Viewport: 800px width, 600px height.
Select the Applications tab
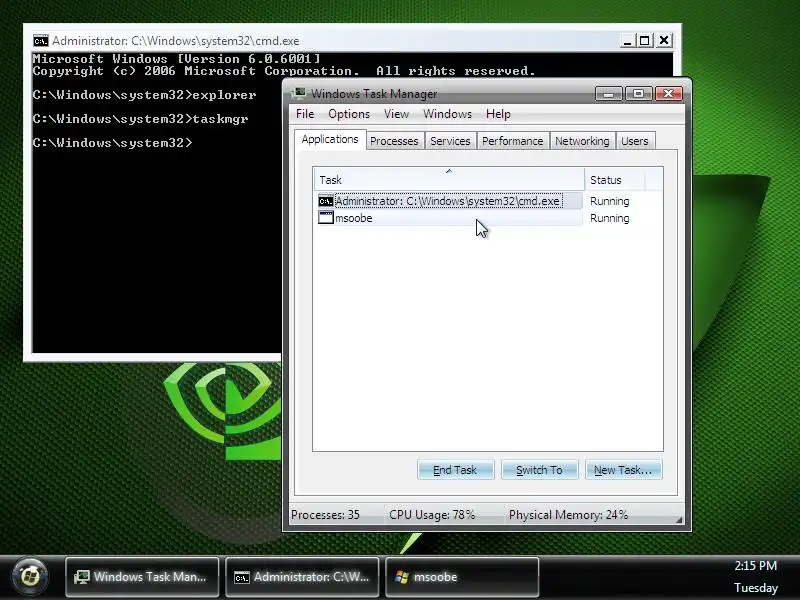point(330,139)
